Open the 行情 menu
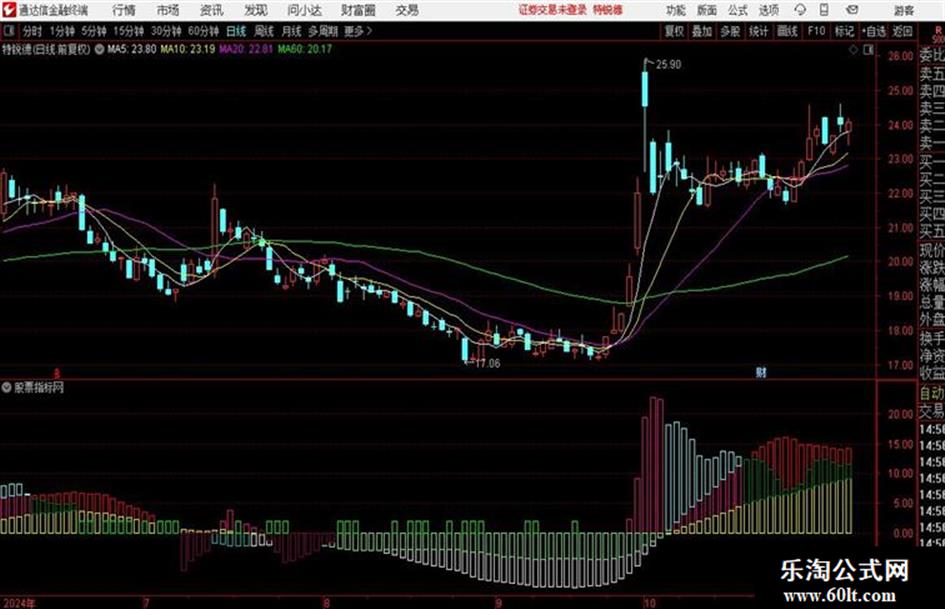945x609 pixels. coord(124,10)
